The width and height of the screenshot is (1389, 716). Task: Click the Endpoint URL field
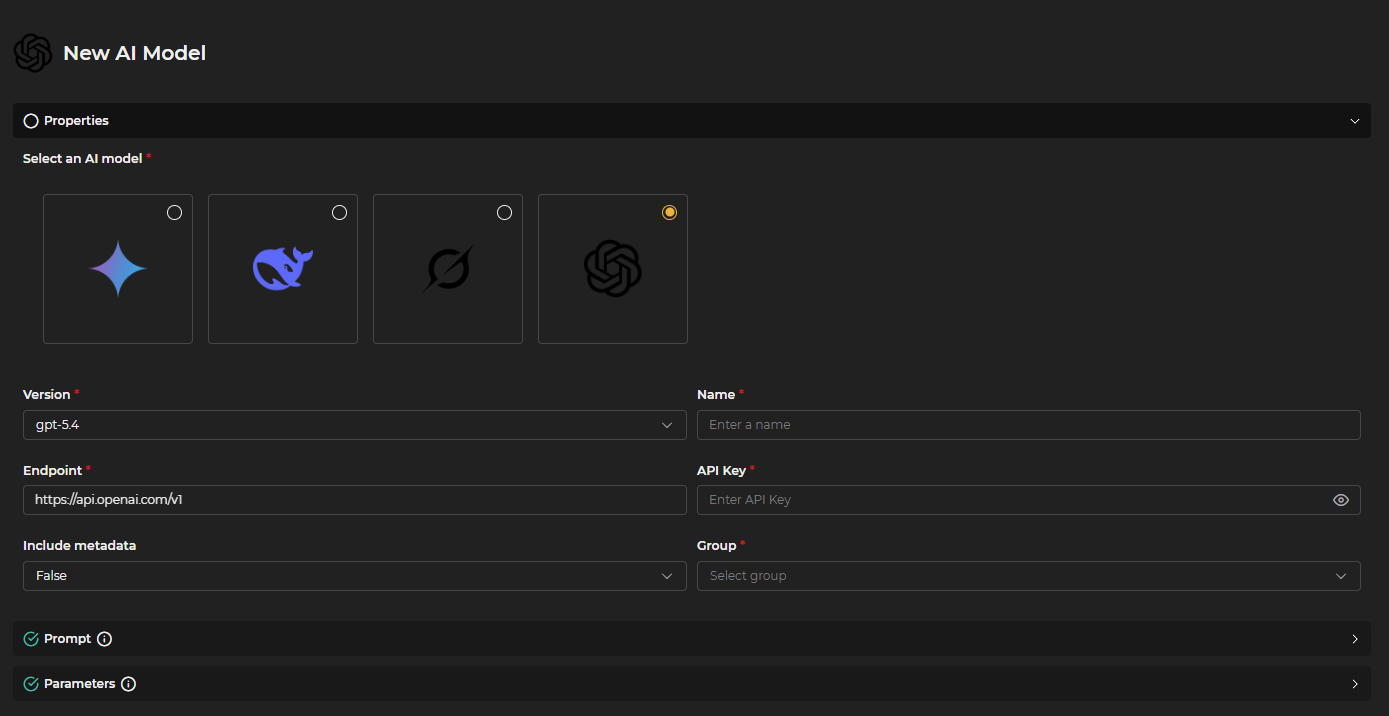(355, 500)
